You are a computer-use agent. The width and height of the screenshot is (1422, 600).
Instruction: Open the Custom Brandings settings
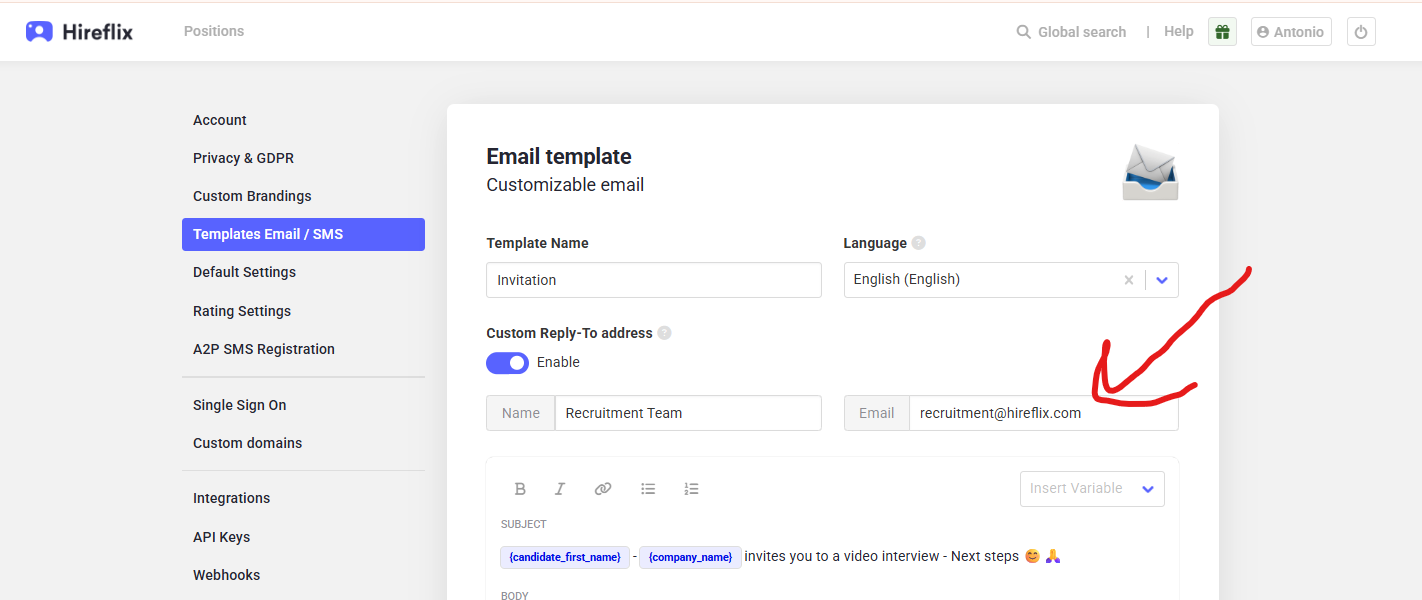click(252, 196)
